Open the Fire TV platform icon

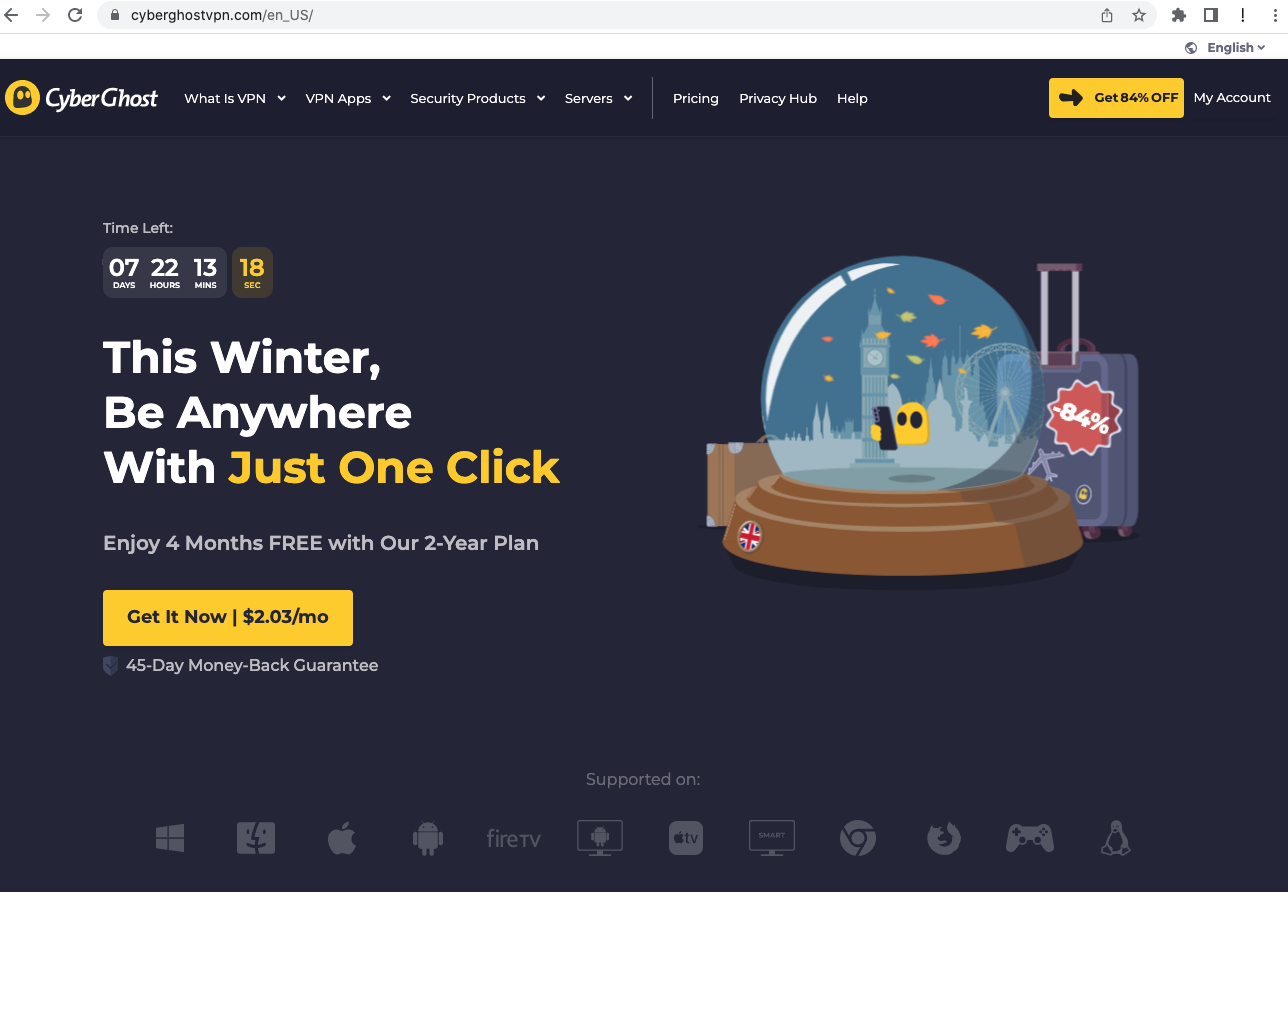coord(514,839)
